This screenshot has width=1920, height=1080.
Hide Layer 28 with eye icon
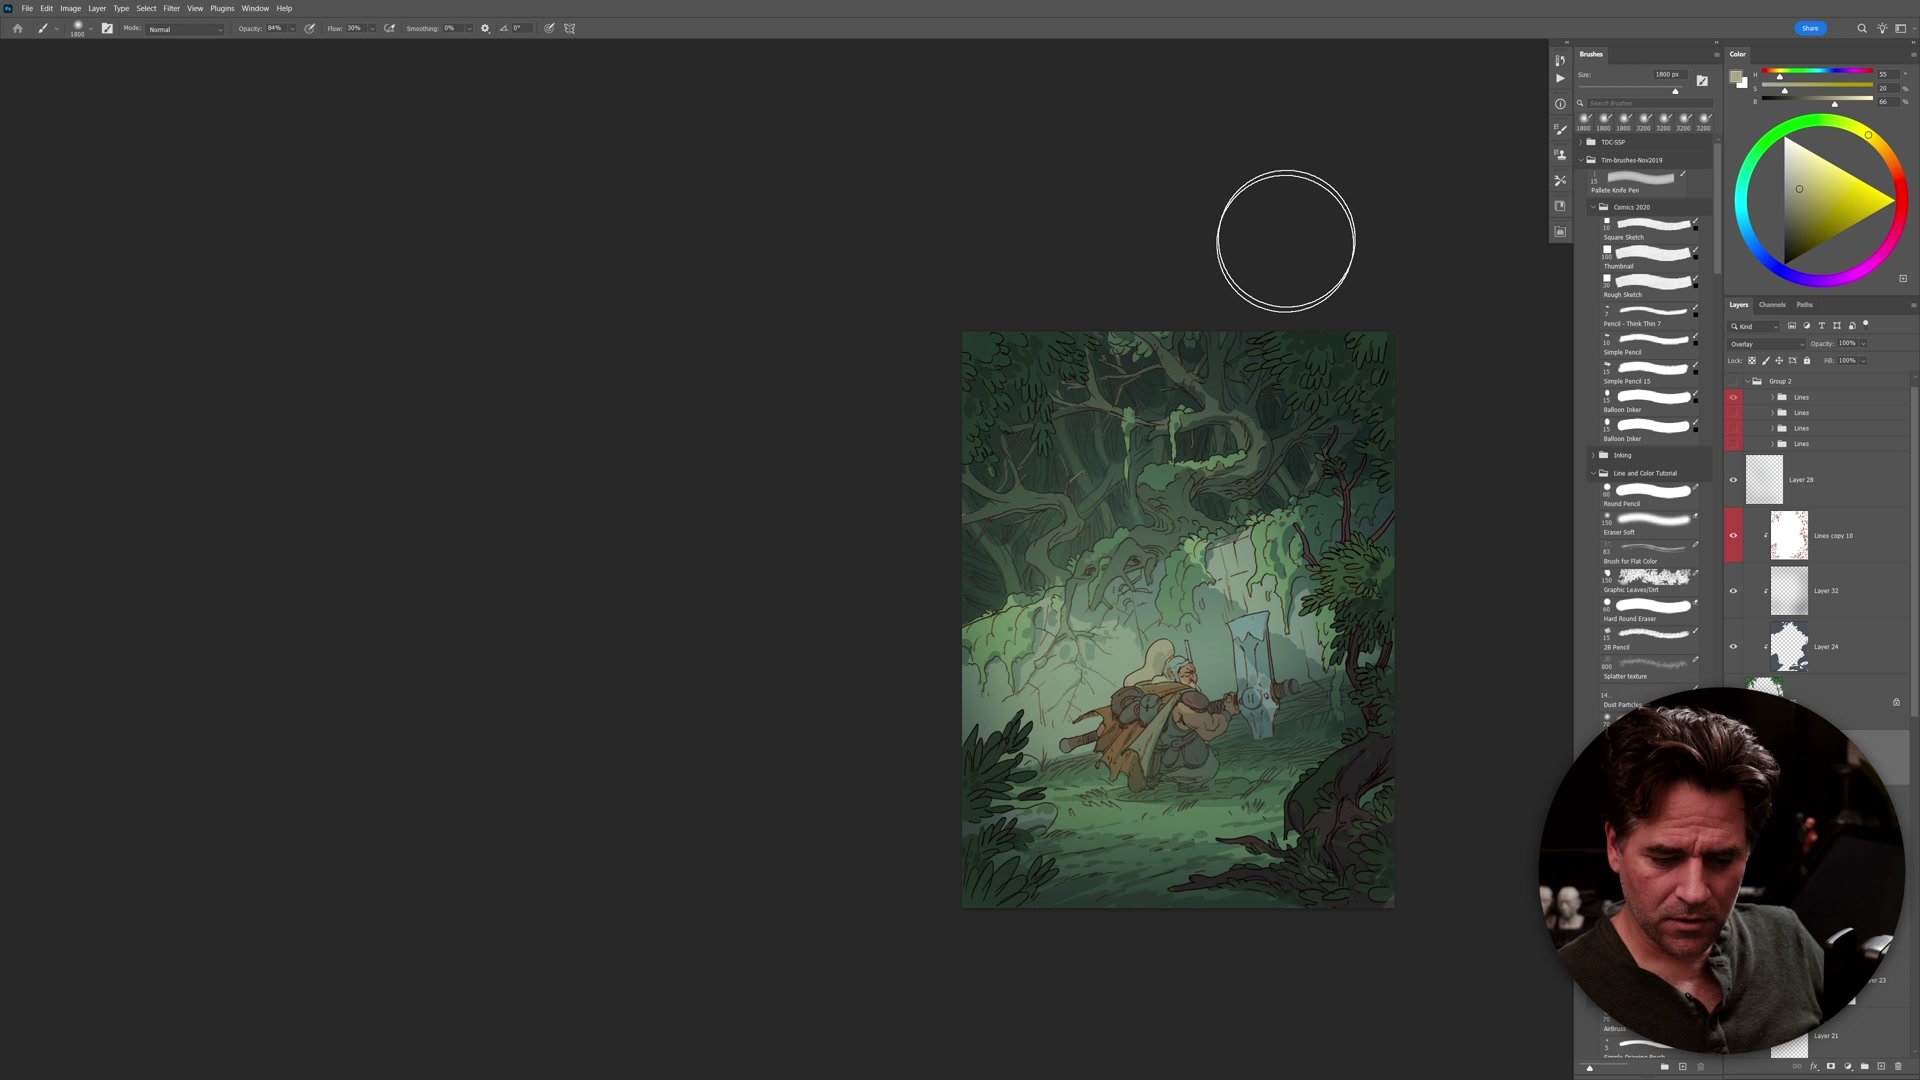click(1734, 480)
